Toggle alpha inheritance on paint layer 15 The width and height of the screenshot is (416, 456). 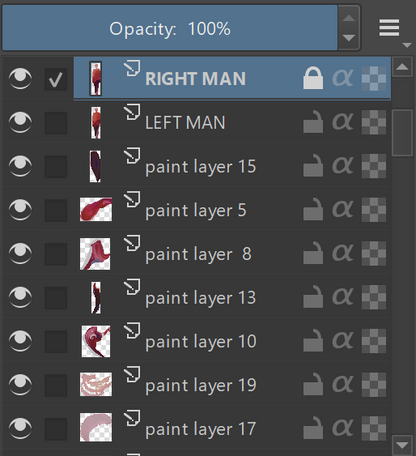tap(343, 166)
